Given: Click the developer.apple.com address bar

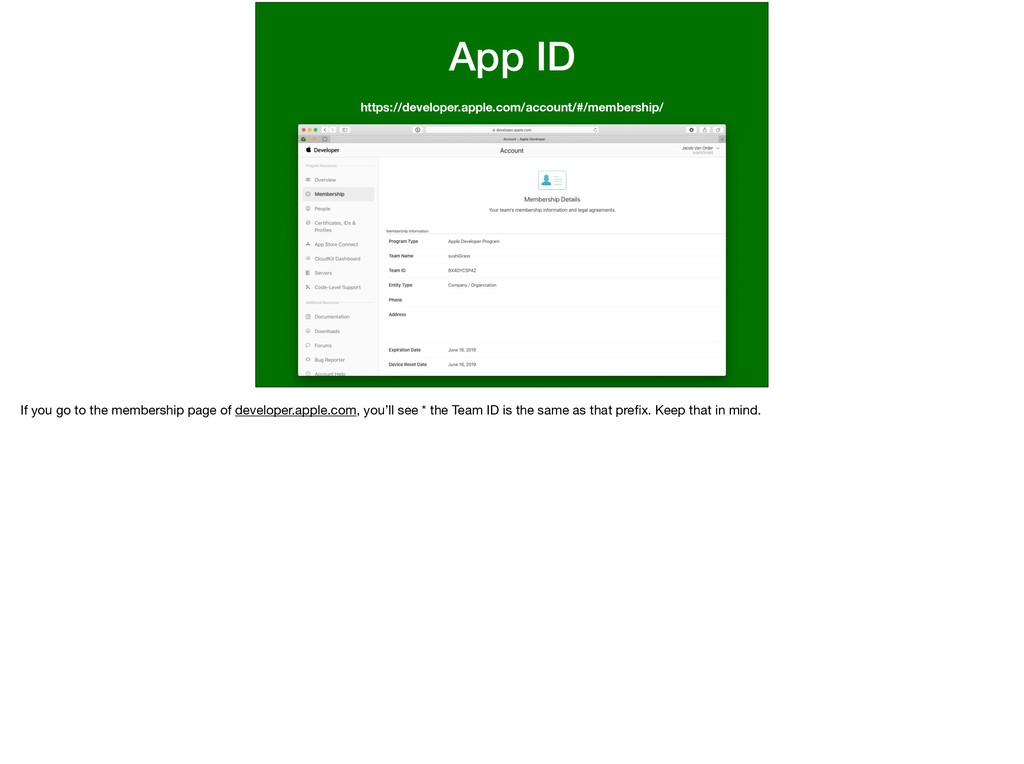Looking at the screenshot, I should (512, 130).
